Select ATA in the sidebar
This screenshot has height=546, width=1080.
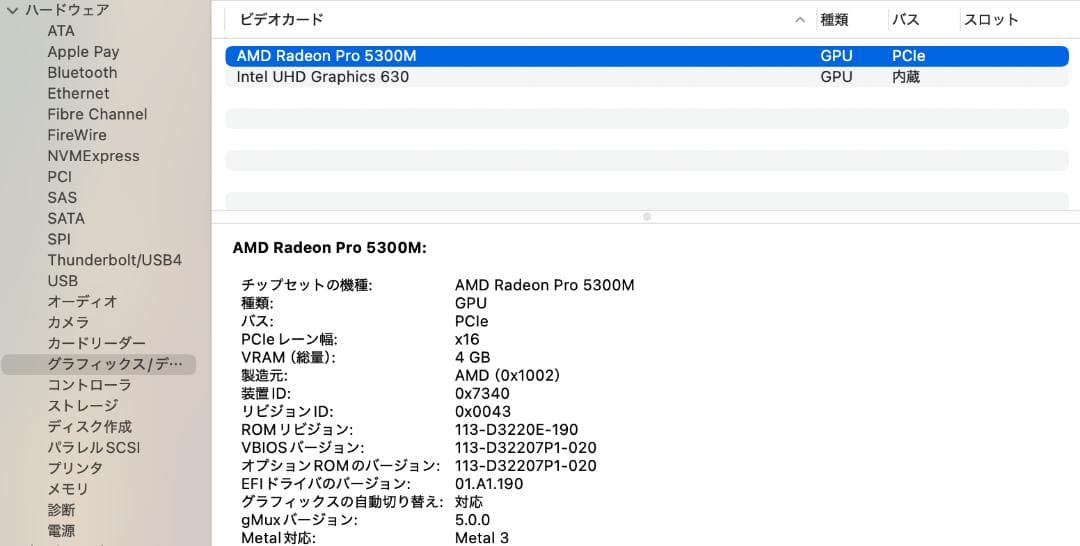pos(61,31)
